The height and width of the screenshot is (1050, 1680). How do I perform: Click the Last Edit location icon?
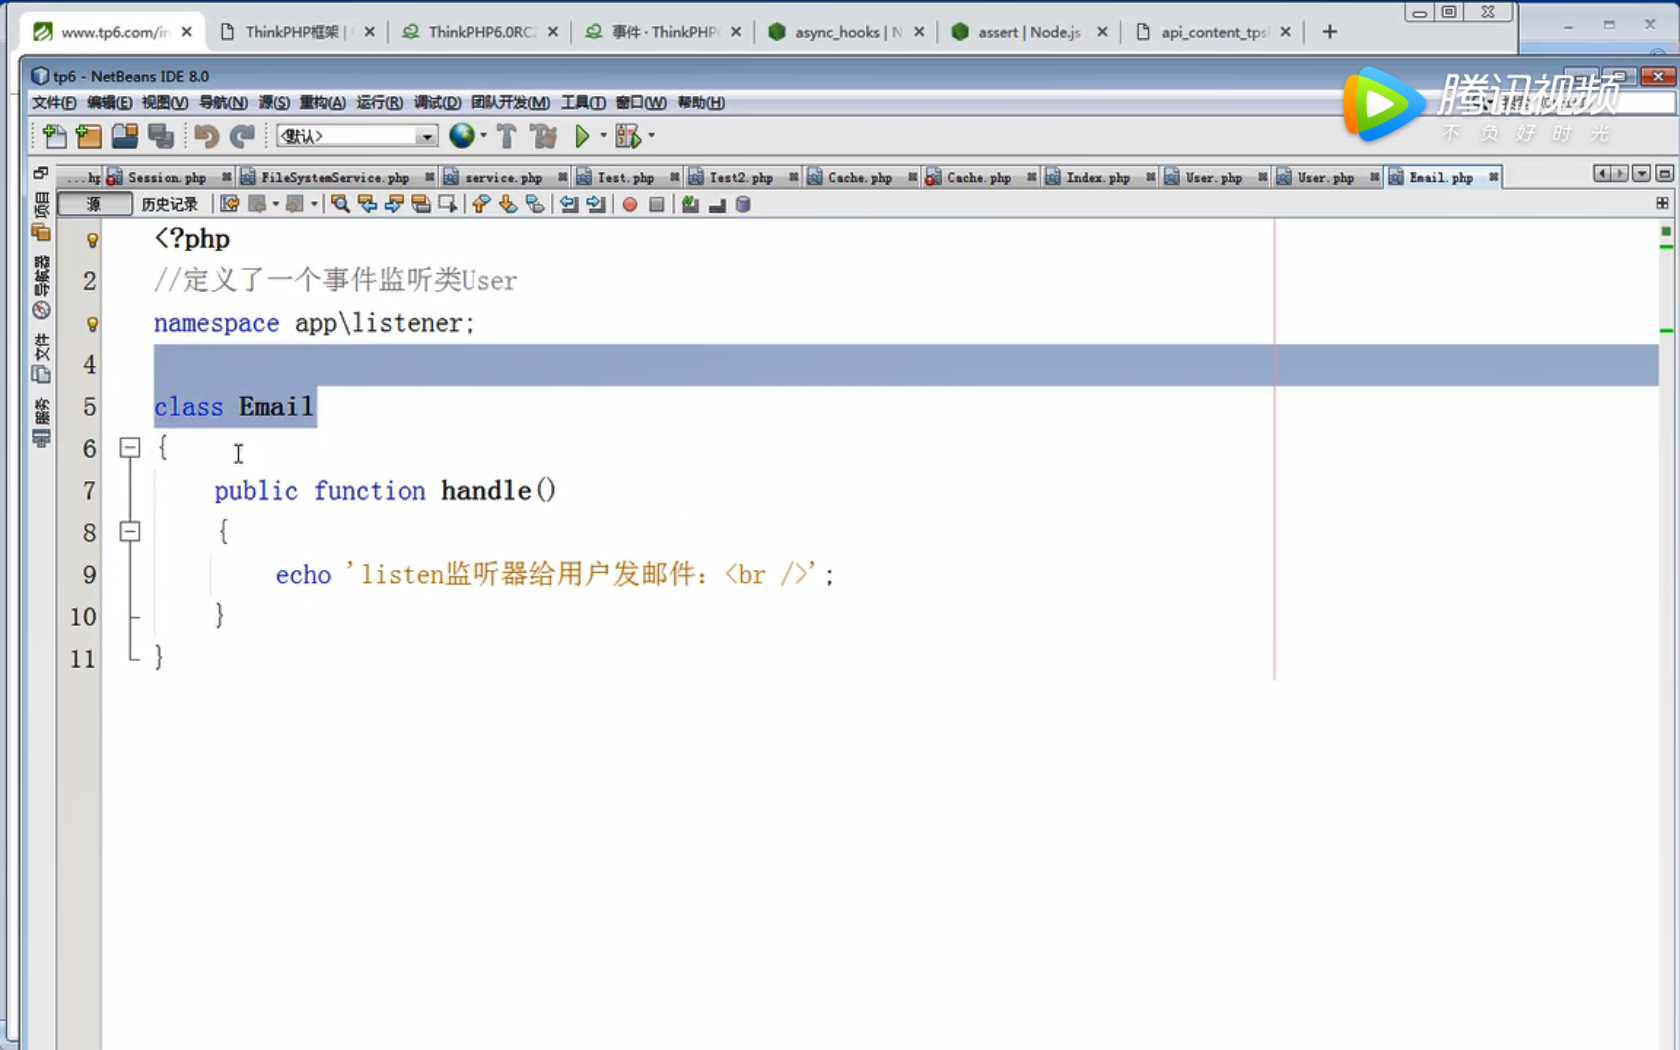click(x=230, y=204)
